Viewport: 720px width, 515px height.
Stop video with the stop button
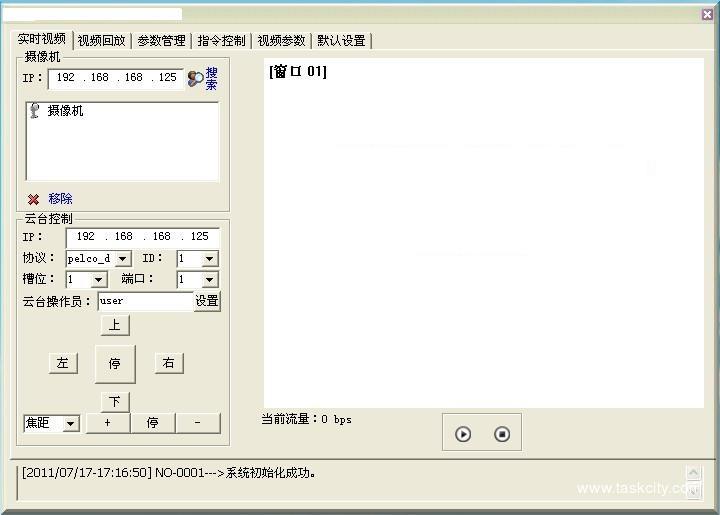pyautogui.click(x=502, y=434)
